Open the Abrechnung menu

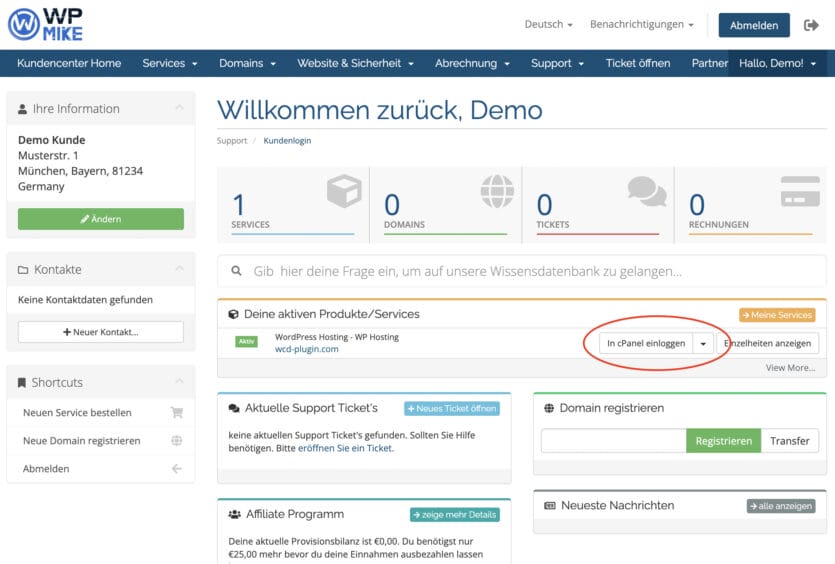[x=472, y=63]
